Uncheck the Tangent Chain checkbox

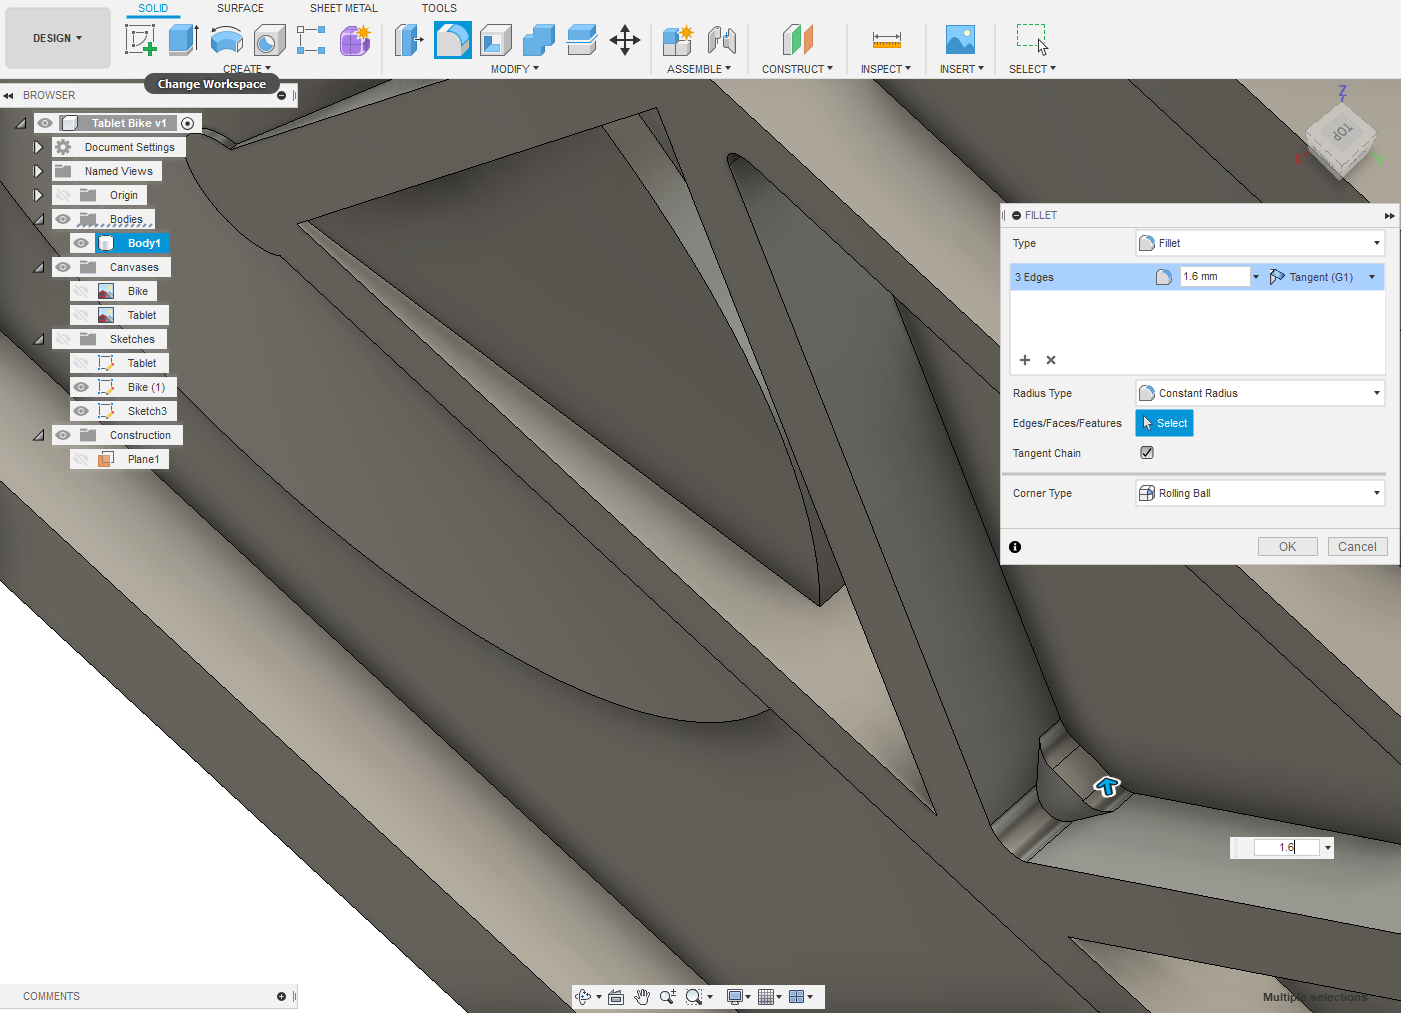(x=1147, y=453)
